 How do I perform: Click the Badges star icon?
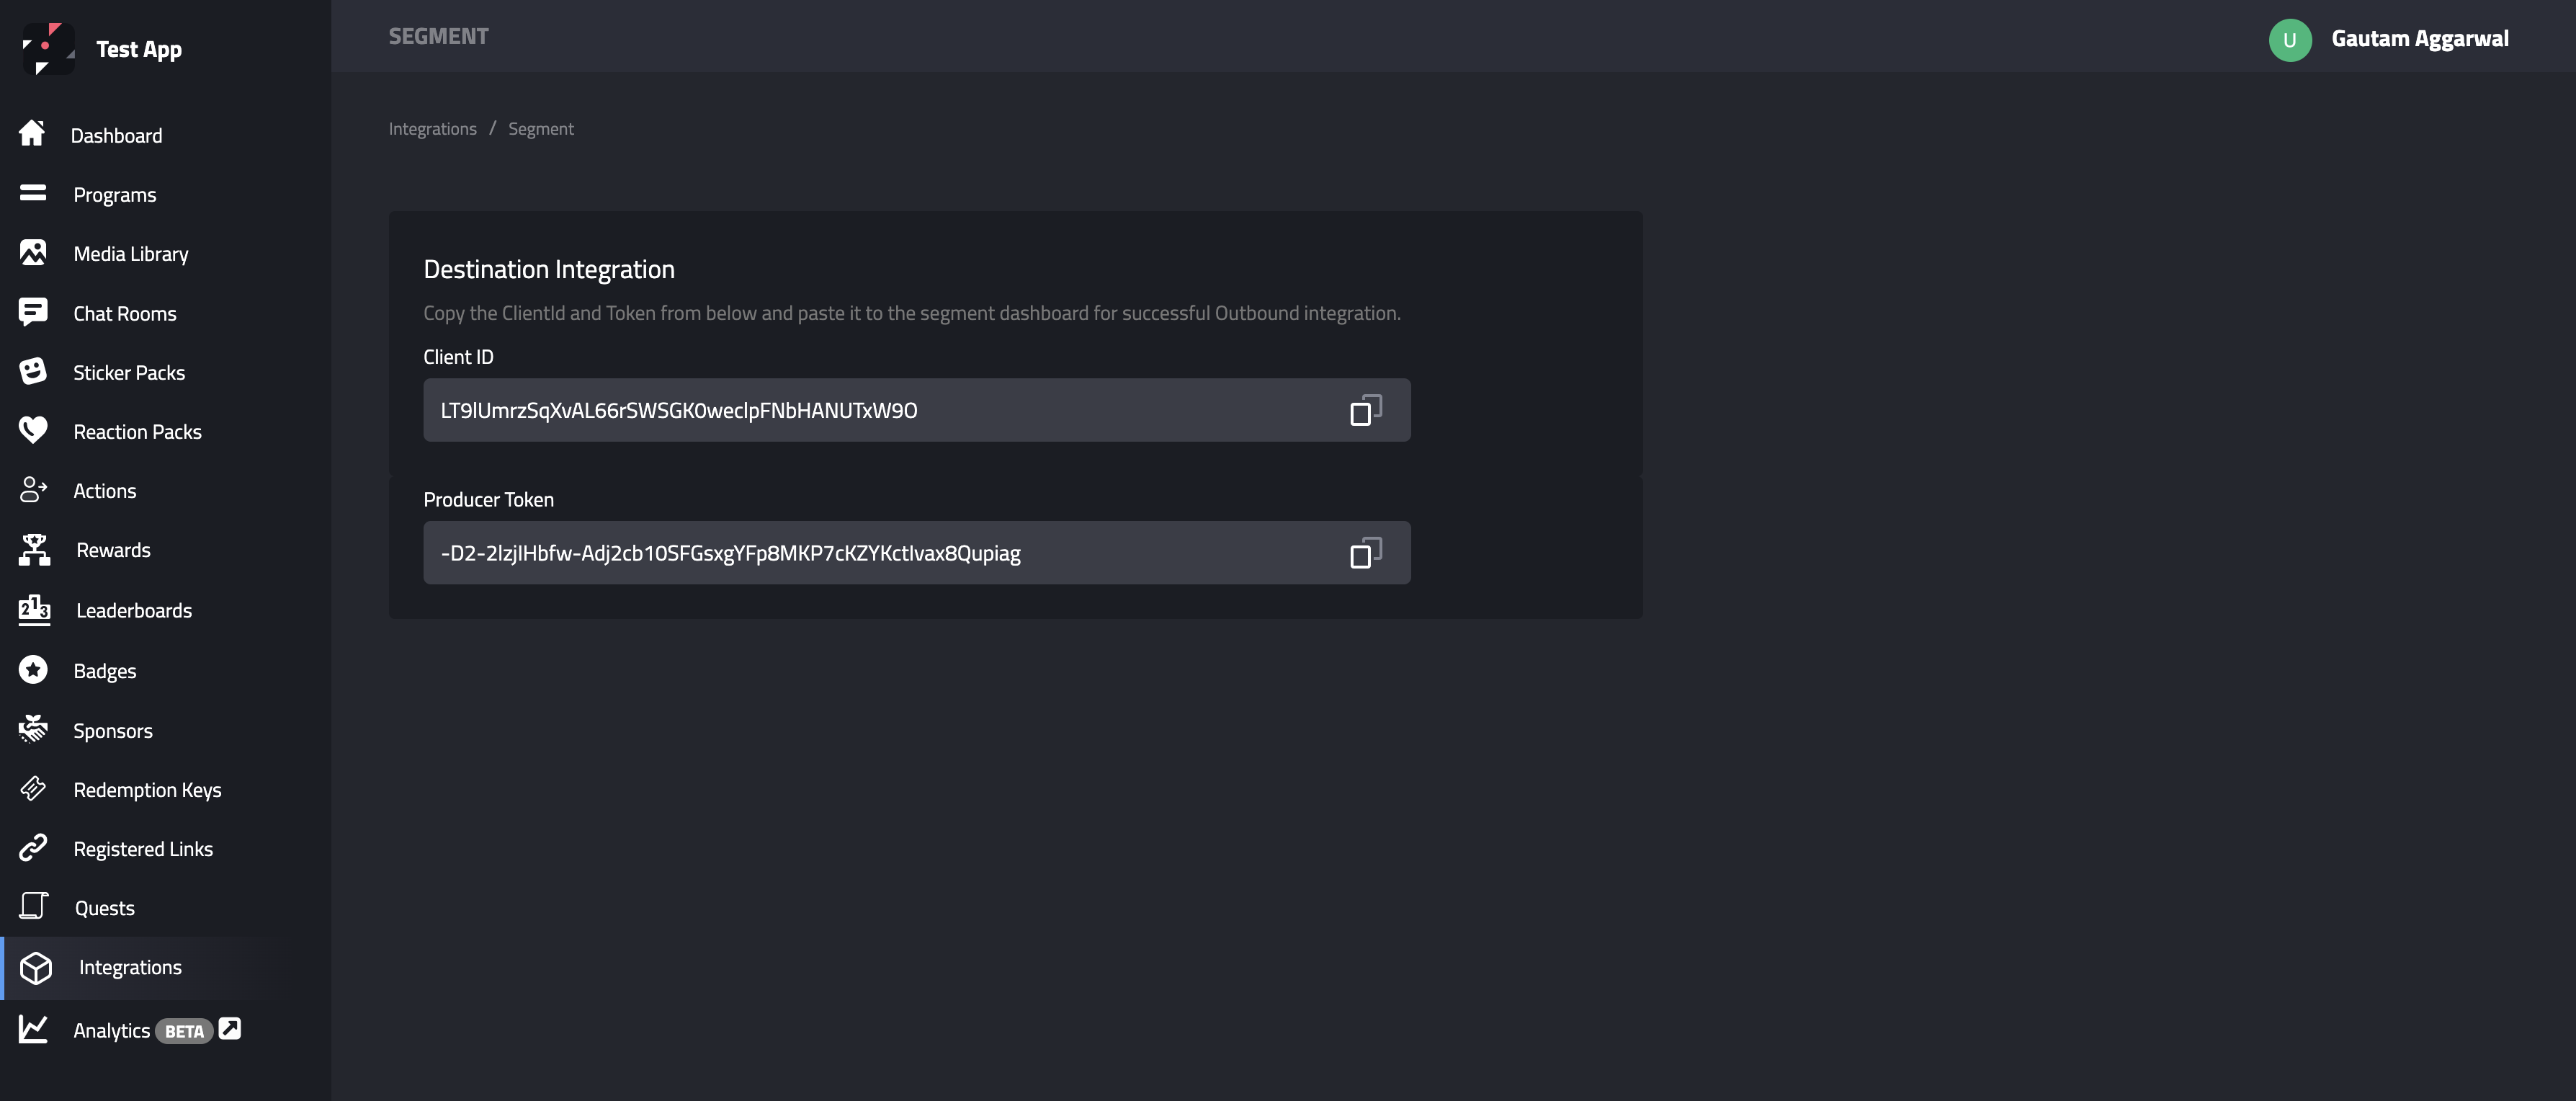tap(33, 670)
